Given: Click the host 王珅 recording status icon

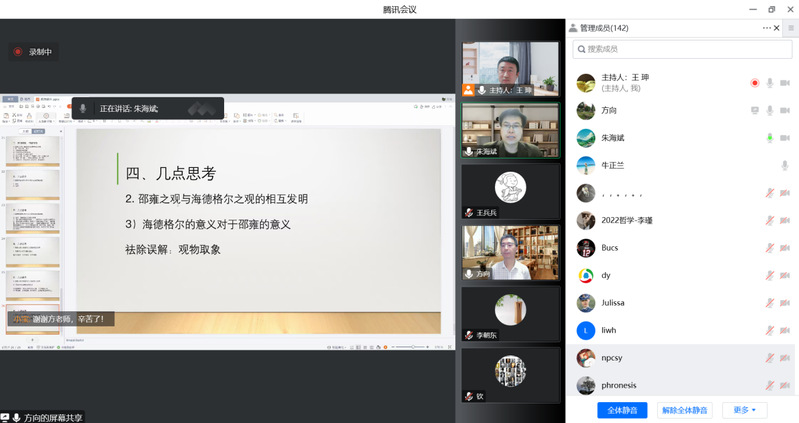Looking at the screenshot, I should (754, 83).
